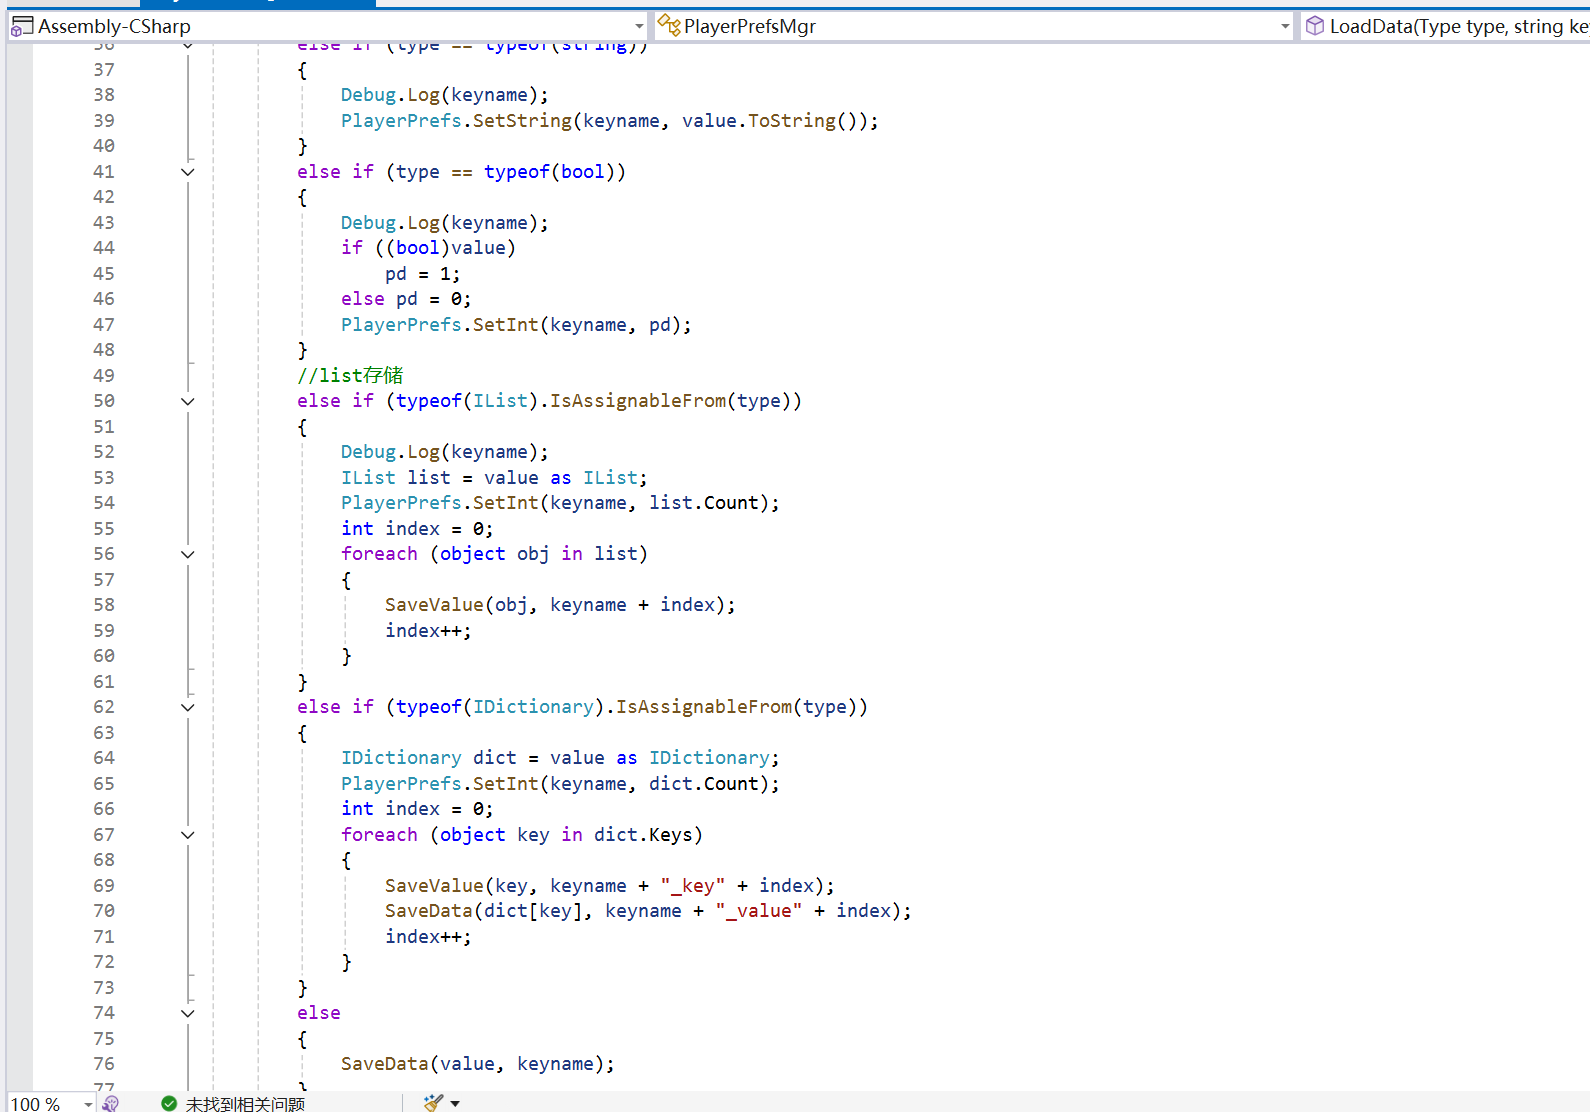Open the Assembly-CSharp project dropdown

[x=639, y=26]
